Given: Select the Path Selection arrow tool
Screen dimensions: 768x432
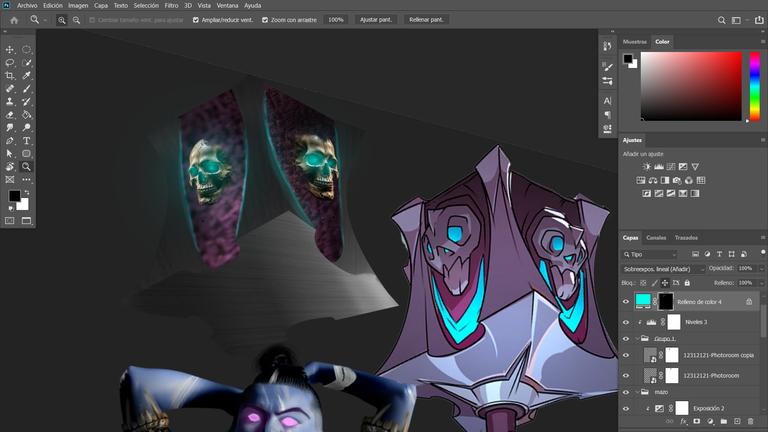Looking at the screenshot, I should pos(10,153).
